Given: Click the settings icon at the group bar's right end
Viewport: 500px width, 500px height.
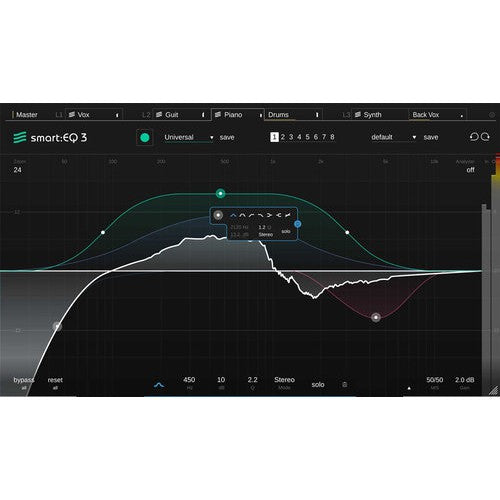Looking at the screenshot, I should 492,115.
